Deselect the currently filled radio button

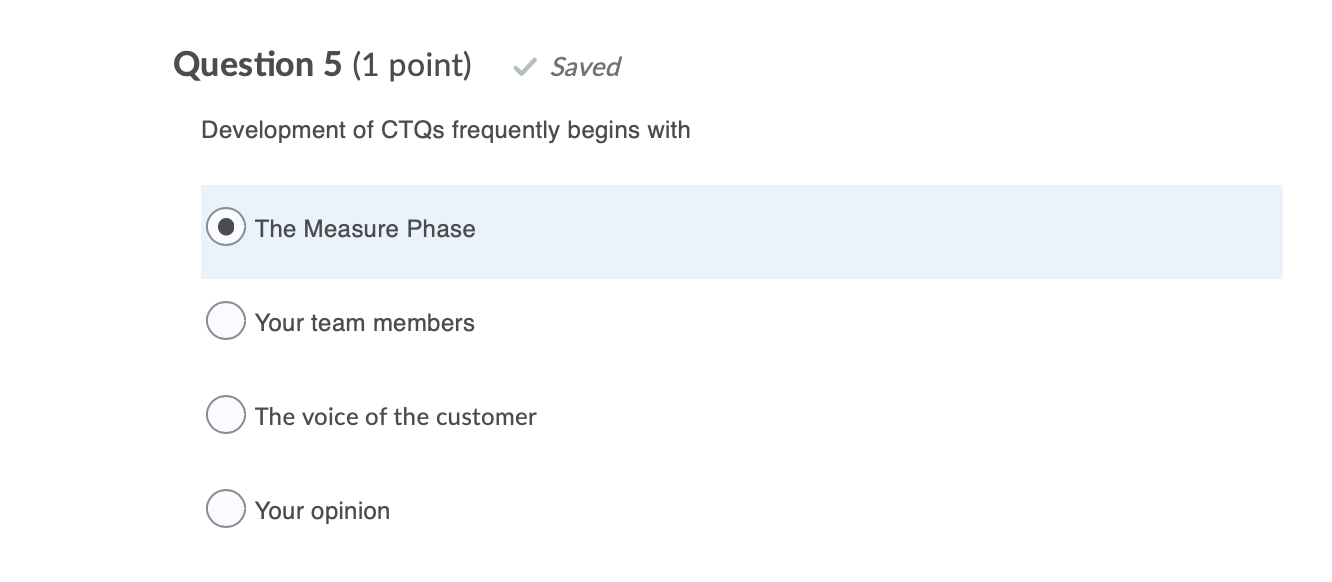click(x=225, y=227)
